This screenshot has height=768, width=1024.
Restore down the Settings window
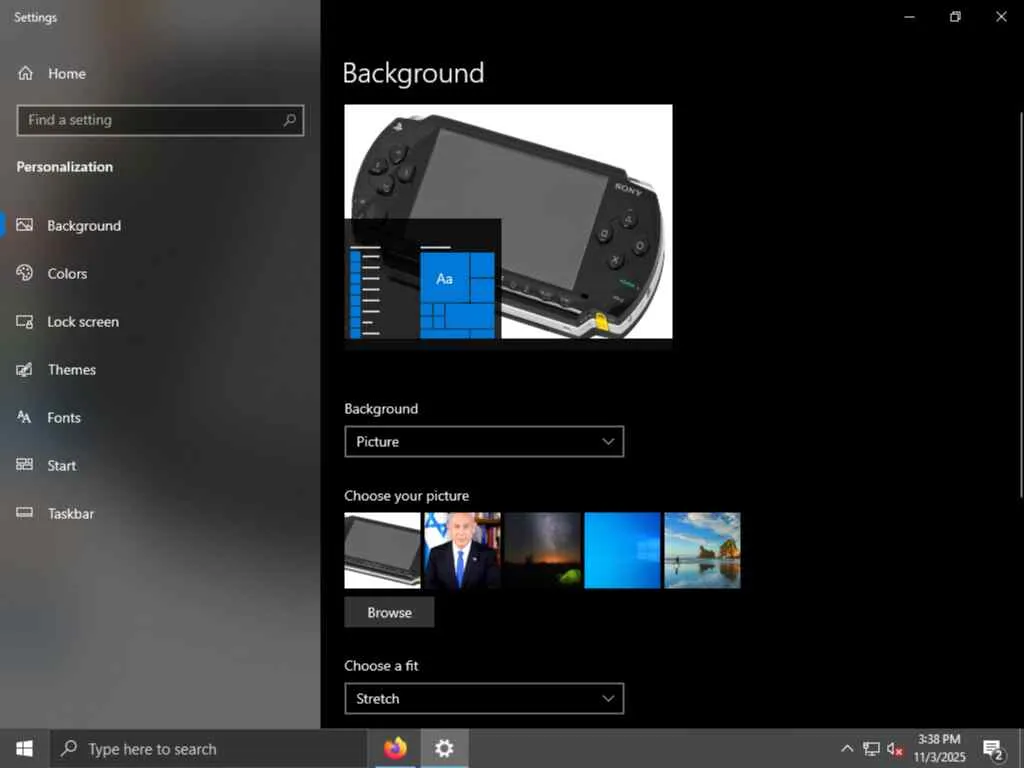(x=955, y=17)
